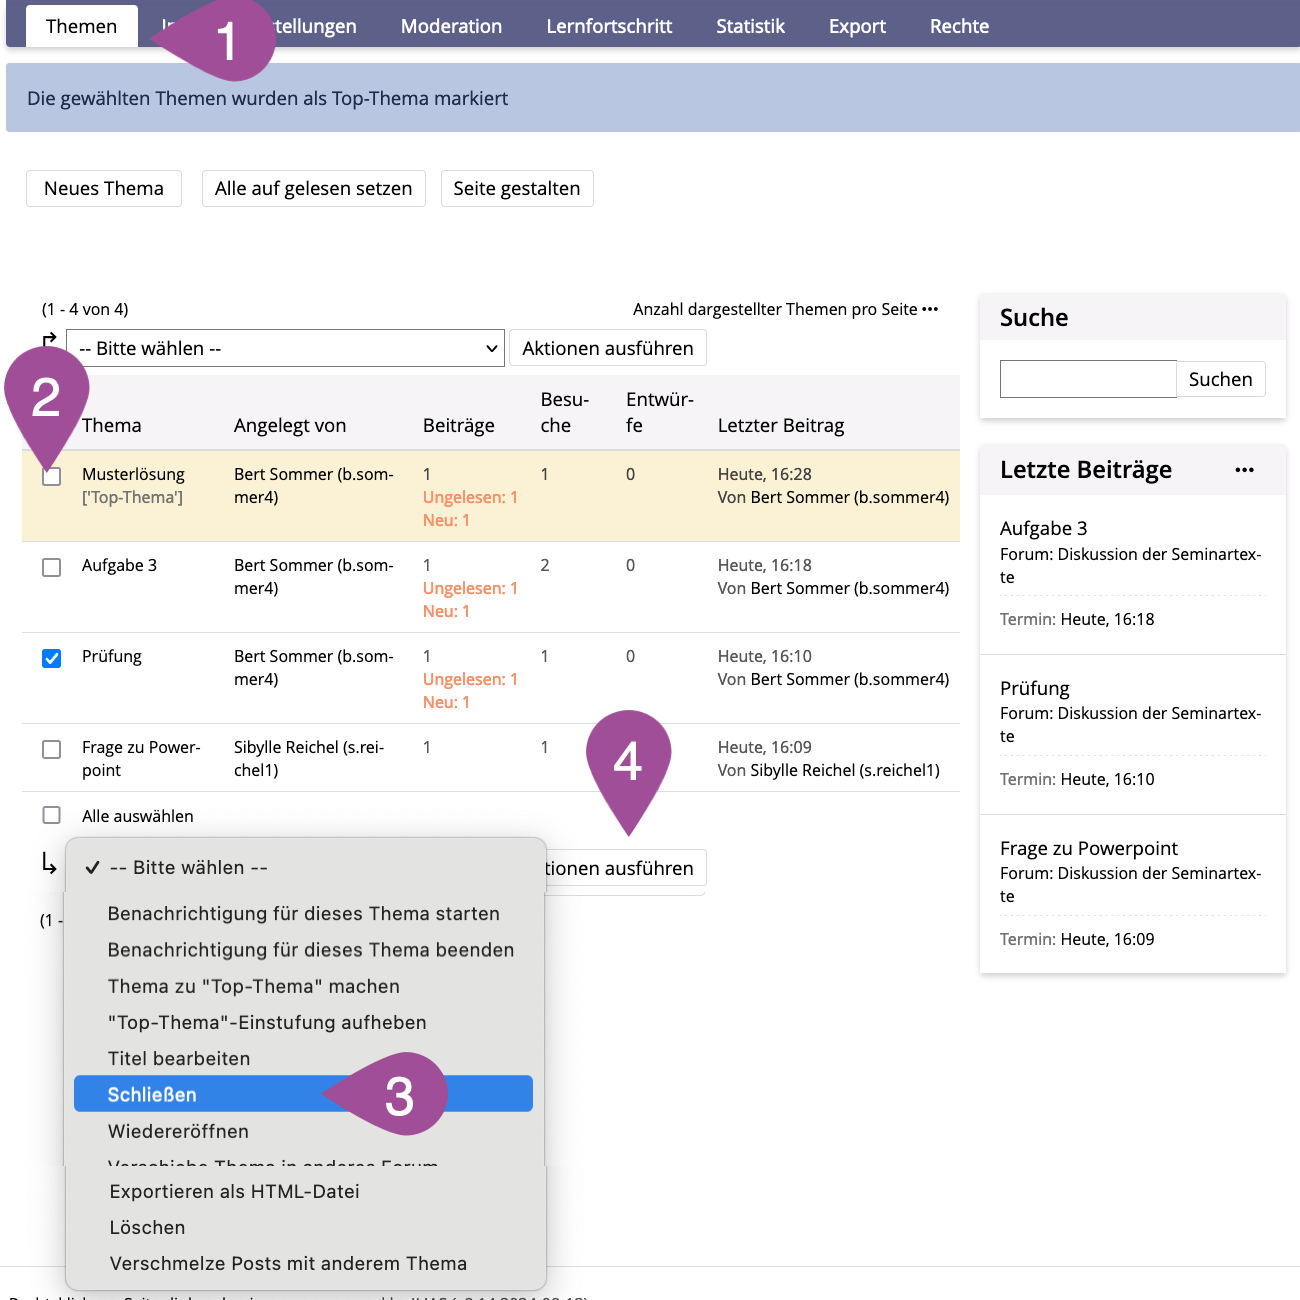Tick the Aufgabe 3 checkbox
Screen dimensions: 1300x1300
point(52,567)
